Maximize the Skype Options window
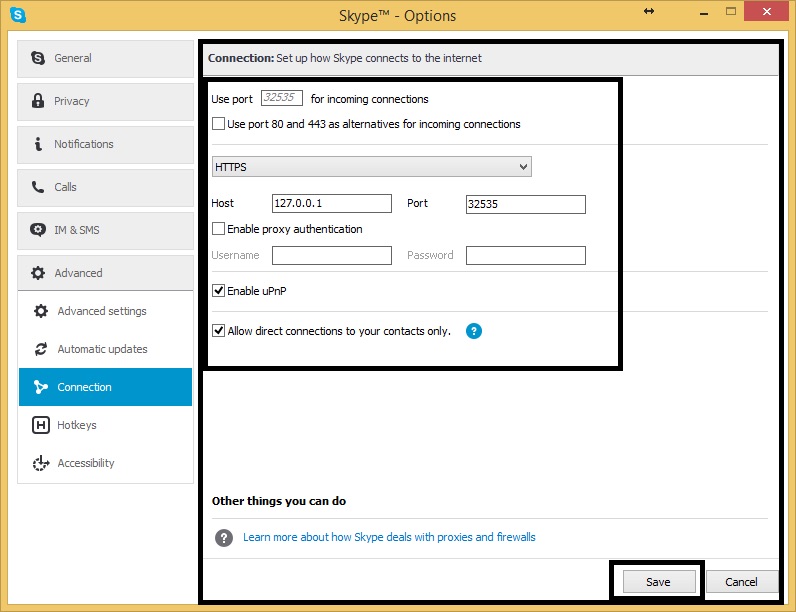Viewport: 796px width, 612px height. (731, 11)
